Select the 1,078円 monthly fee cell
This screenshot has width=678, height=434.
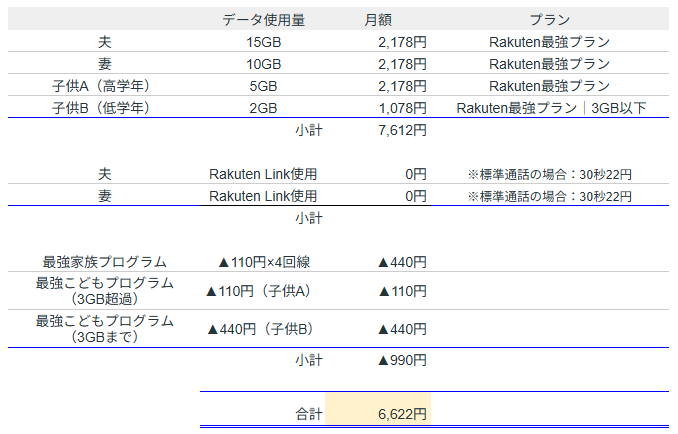pyautogui.click(x=402, y=108)
